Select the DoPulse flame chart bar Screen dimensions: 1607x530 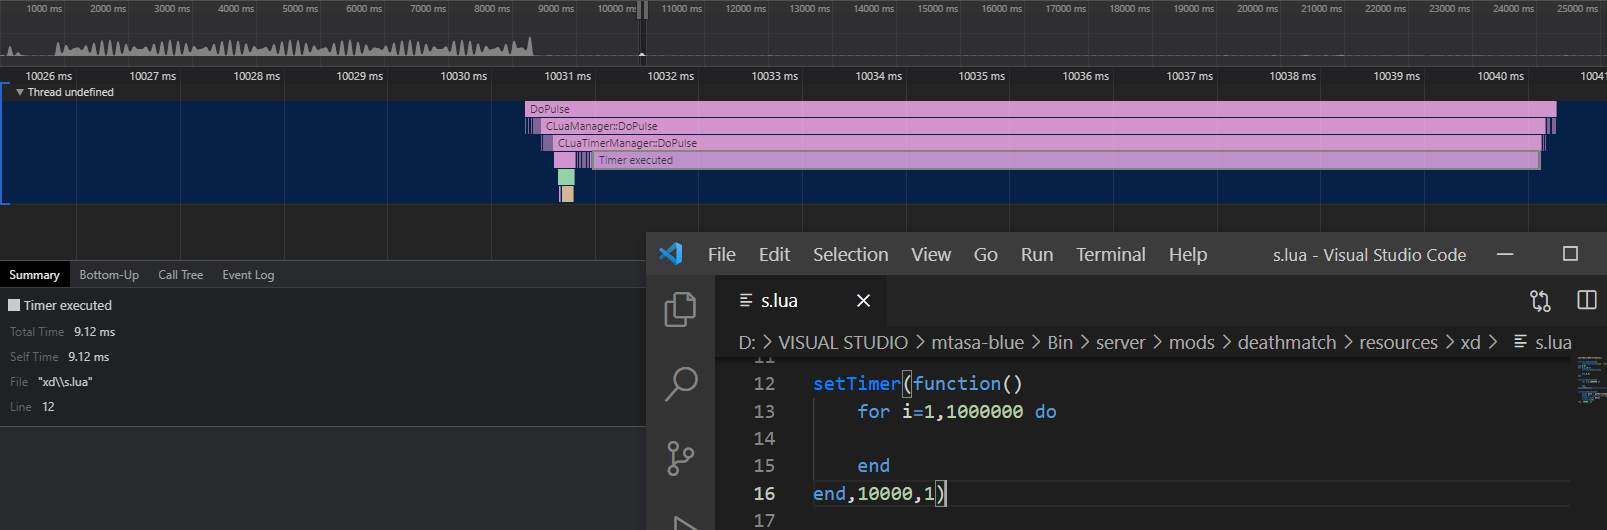click(1040, 109)
